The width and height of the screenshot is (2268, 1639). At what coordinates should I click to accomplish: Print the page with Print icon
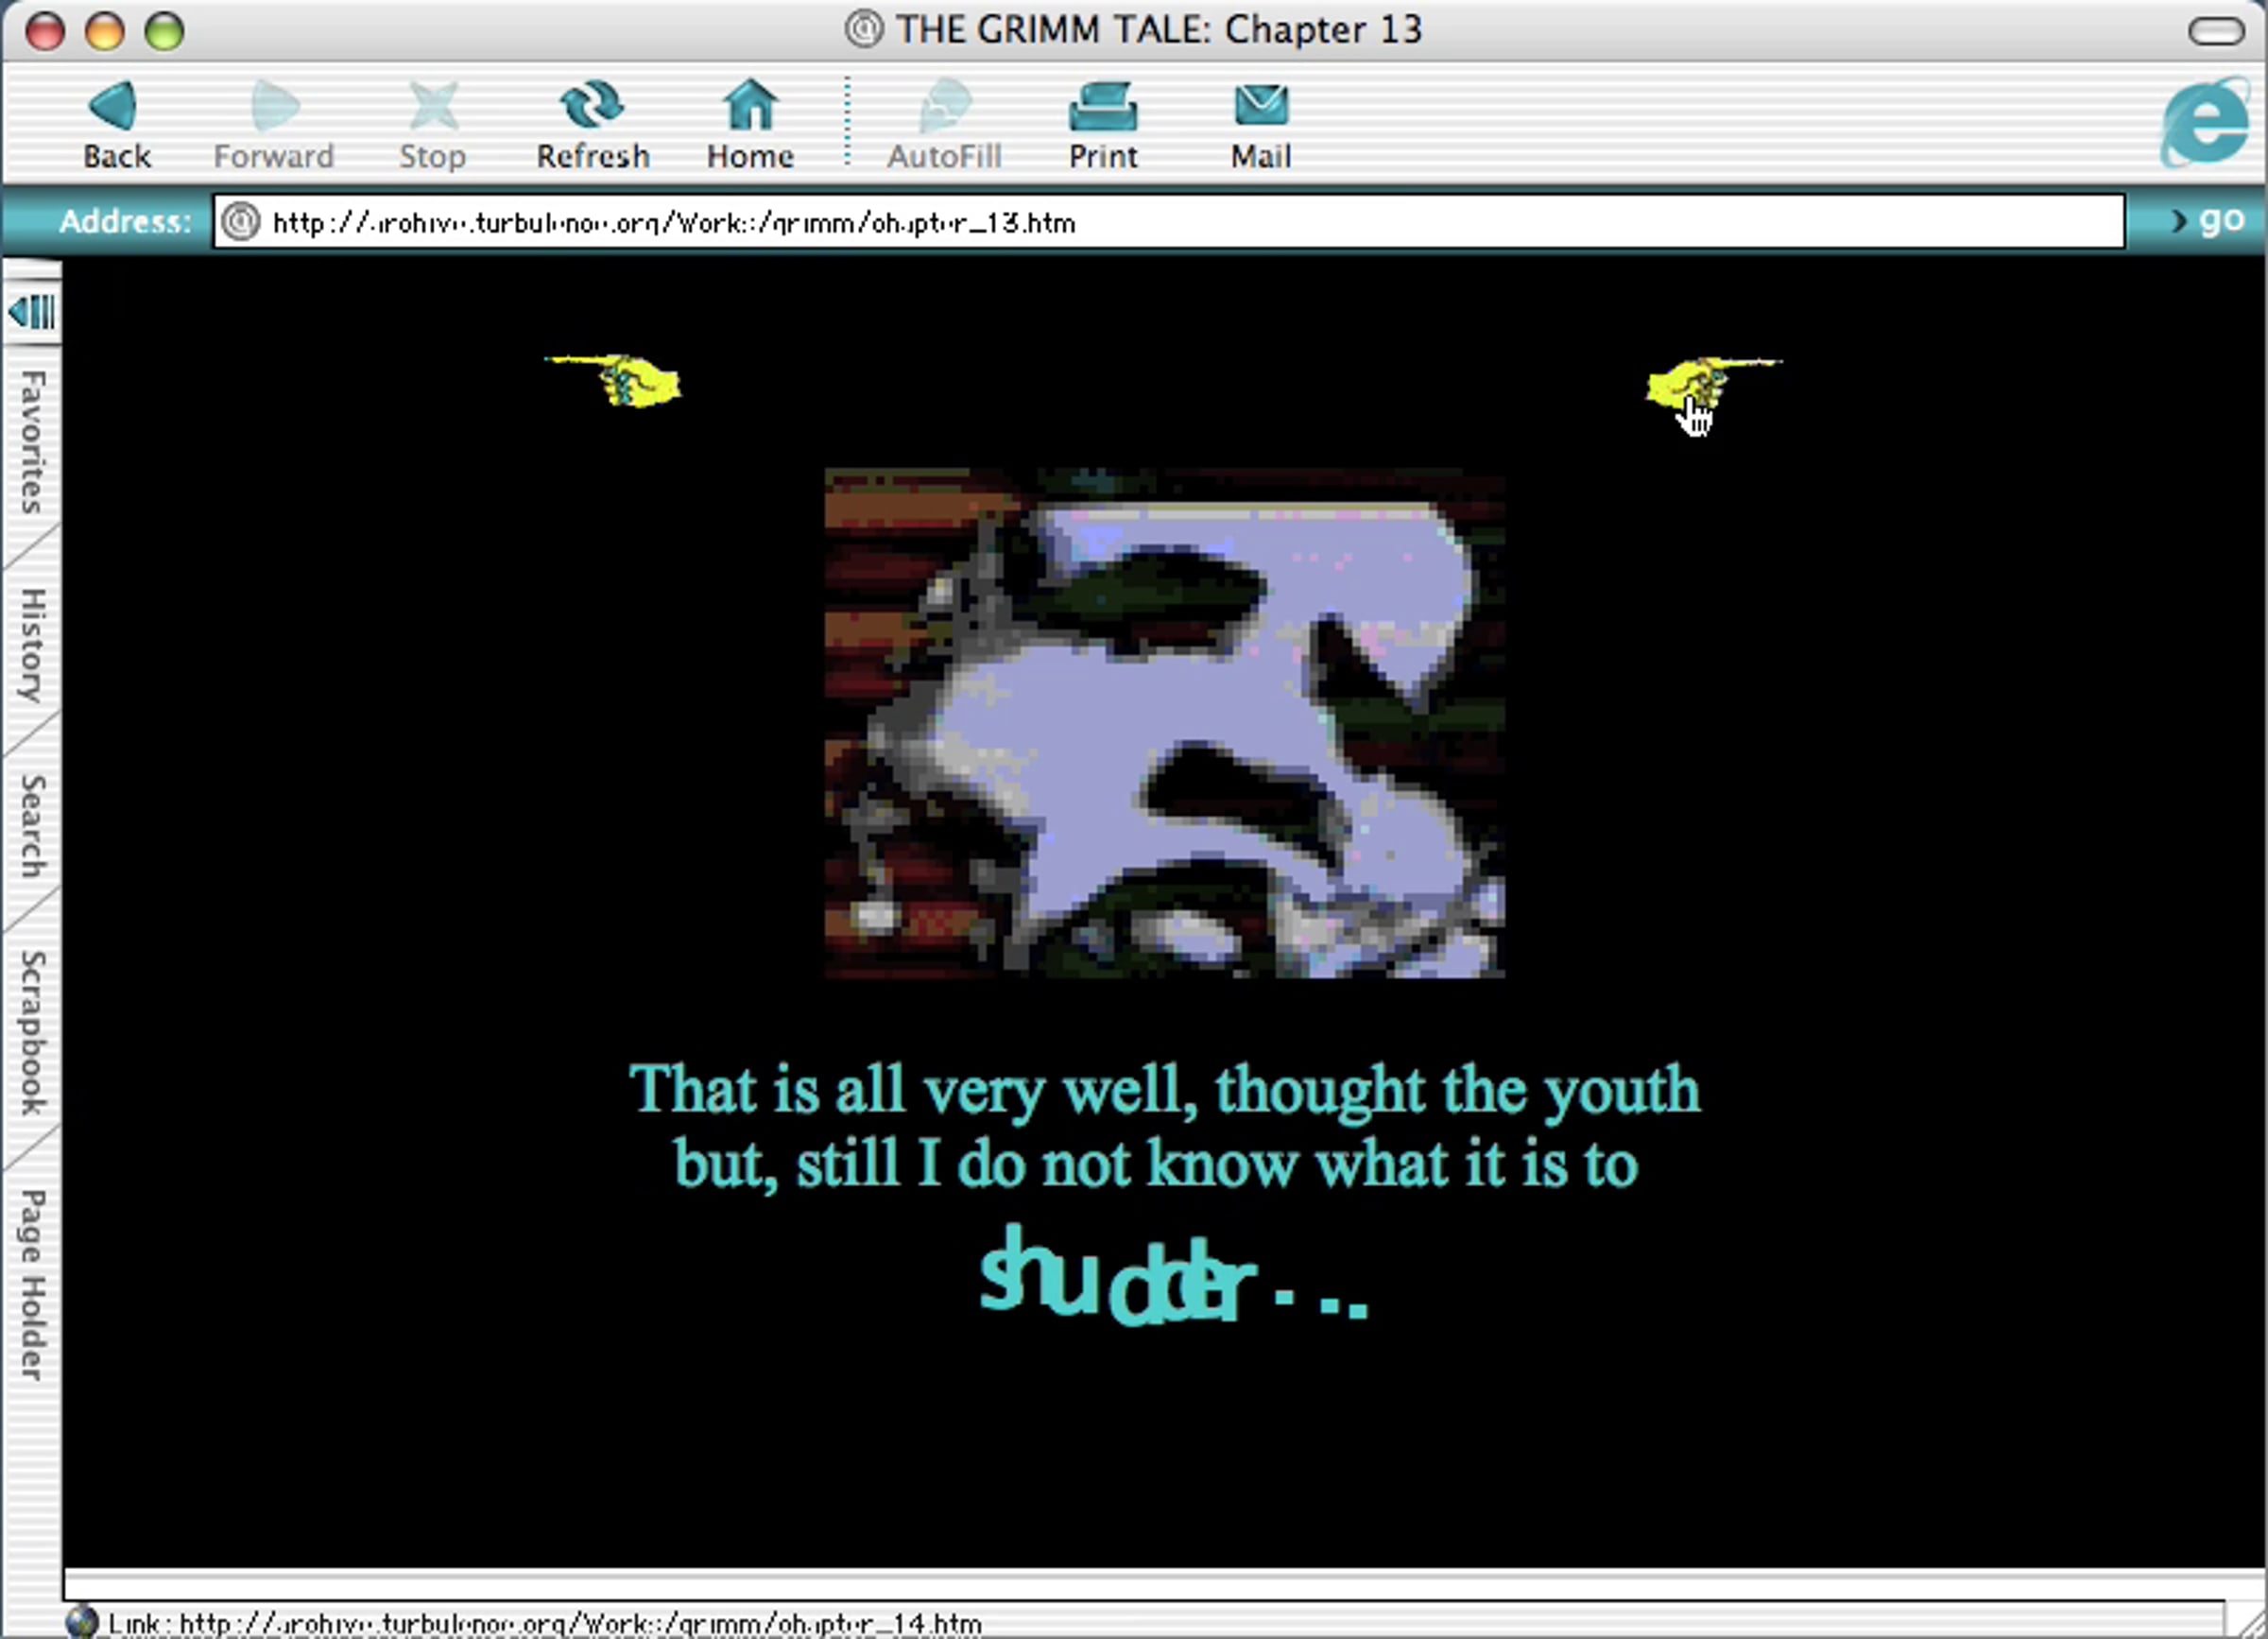pos(1103,124)
